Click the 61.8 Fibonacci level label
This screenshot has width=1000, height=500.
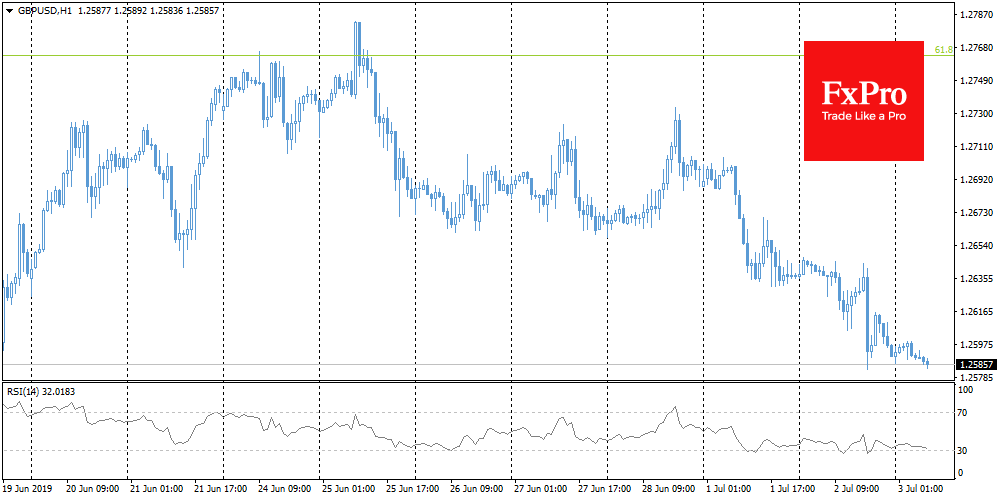pyautogui.click(x=942, y=49)
